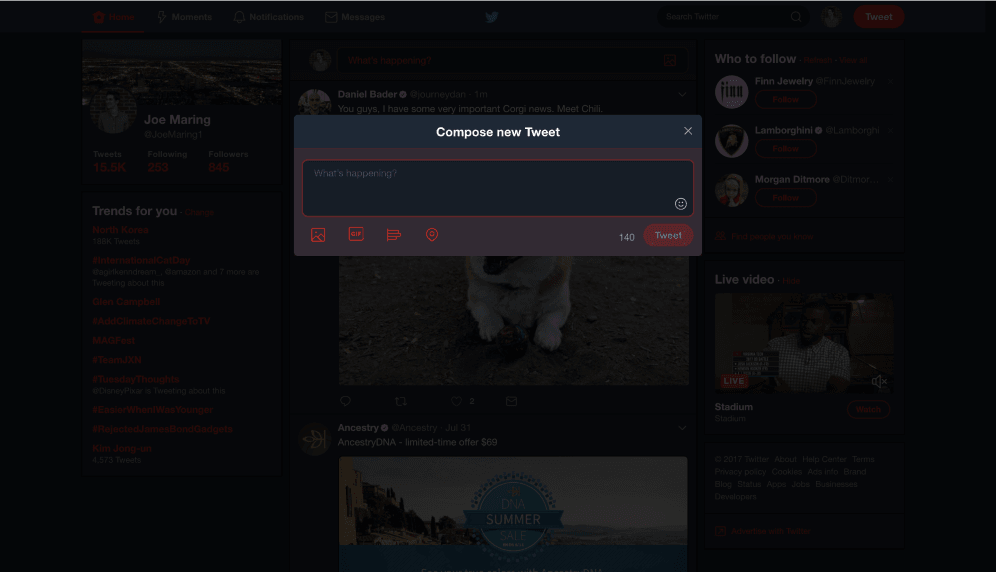This screenshot has width=996, height=572.
Task: Dismiss Lamborghini suggestion
Action: pos(890,130)
